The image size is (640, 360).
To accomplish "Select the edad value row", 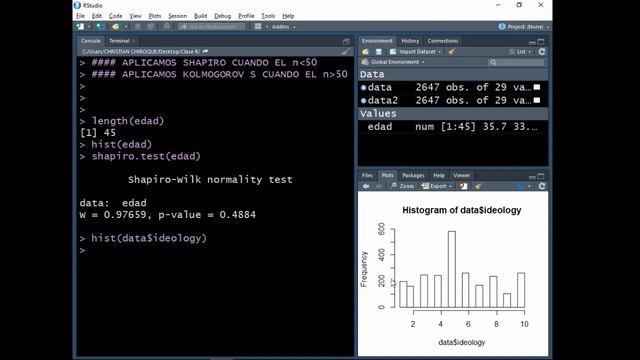I will coord(453,127).
